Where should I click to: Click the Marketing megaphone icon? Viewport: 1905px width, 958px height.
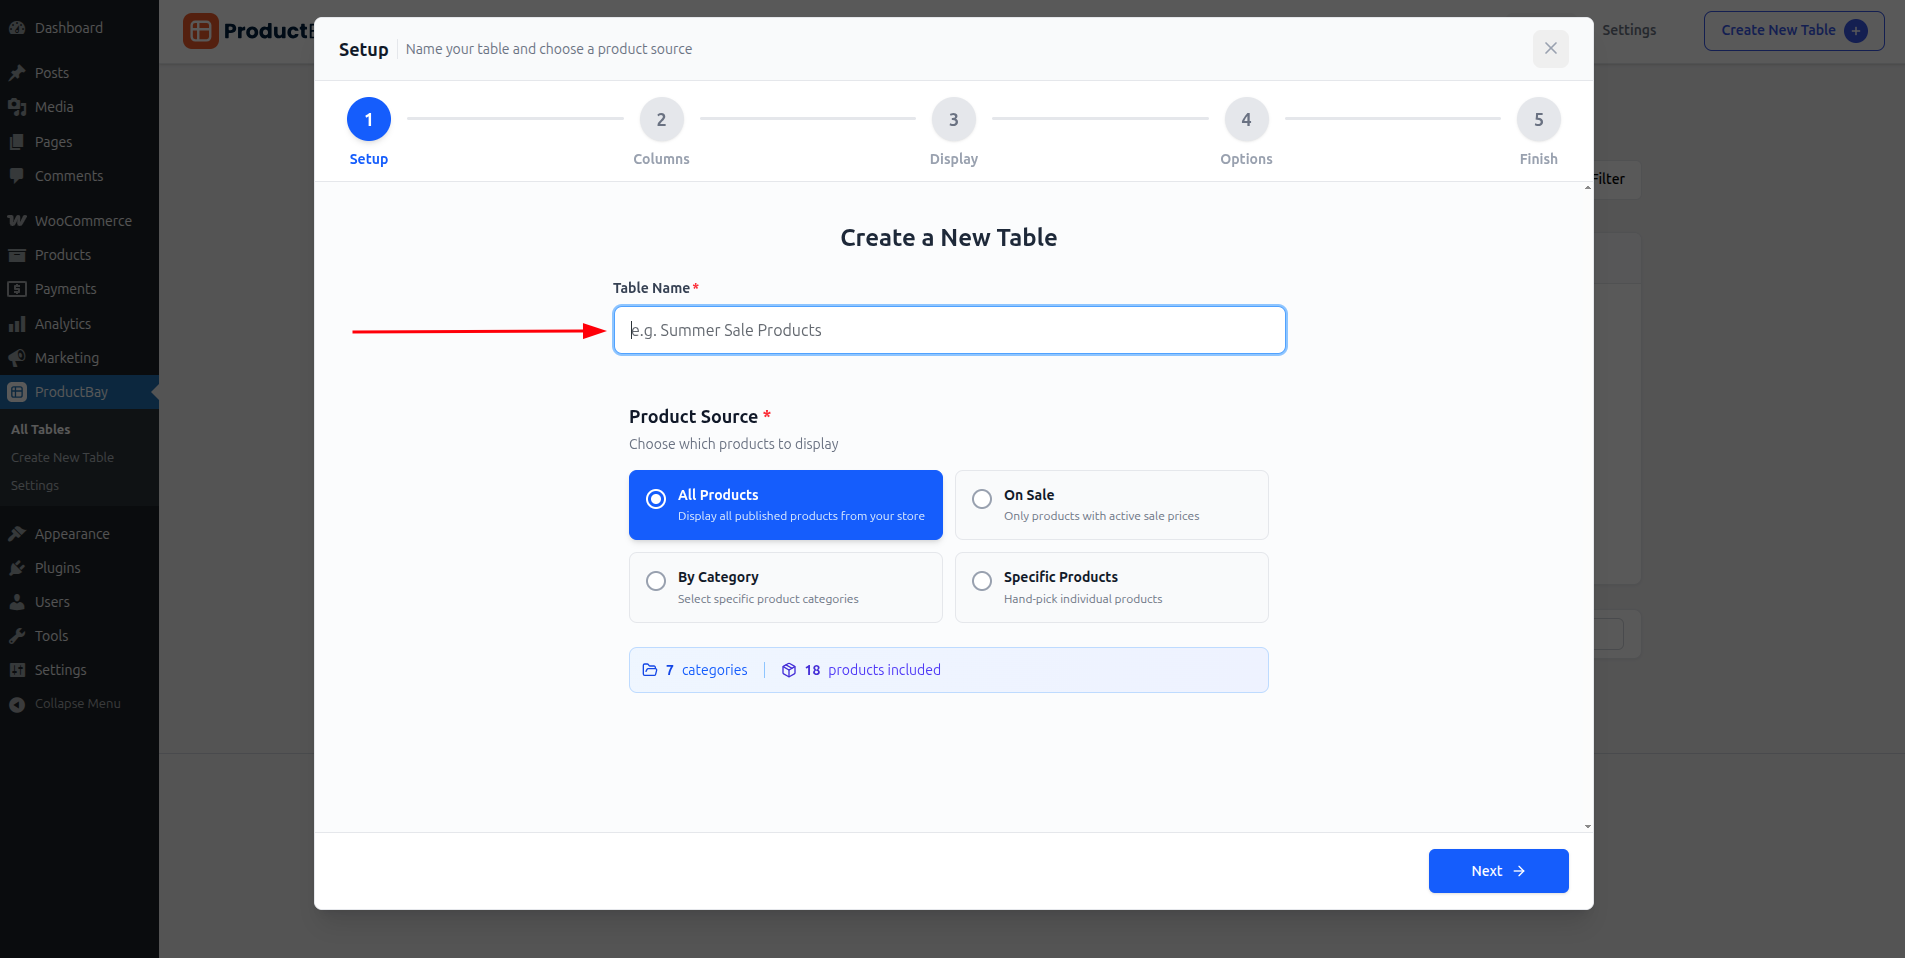tap(17, 358)
